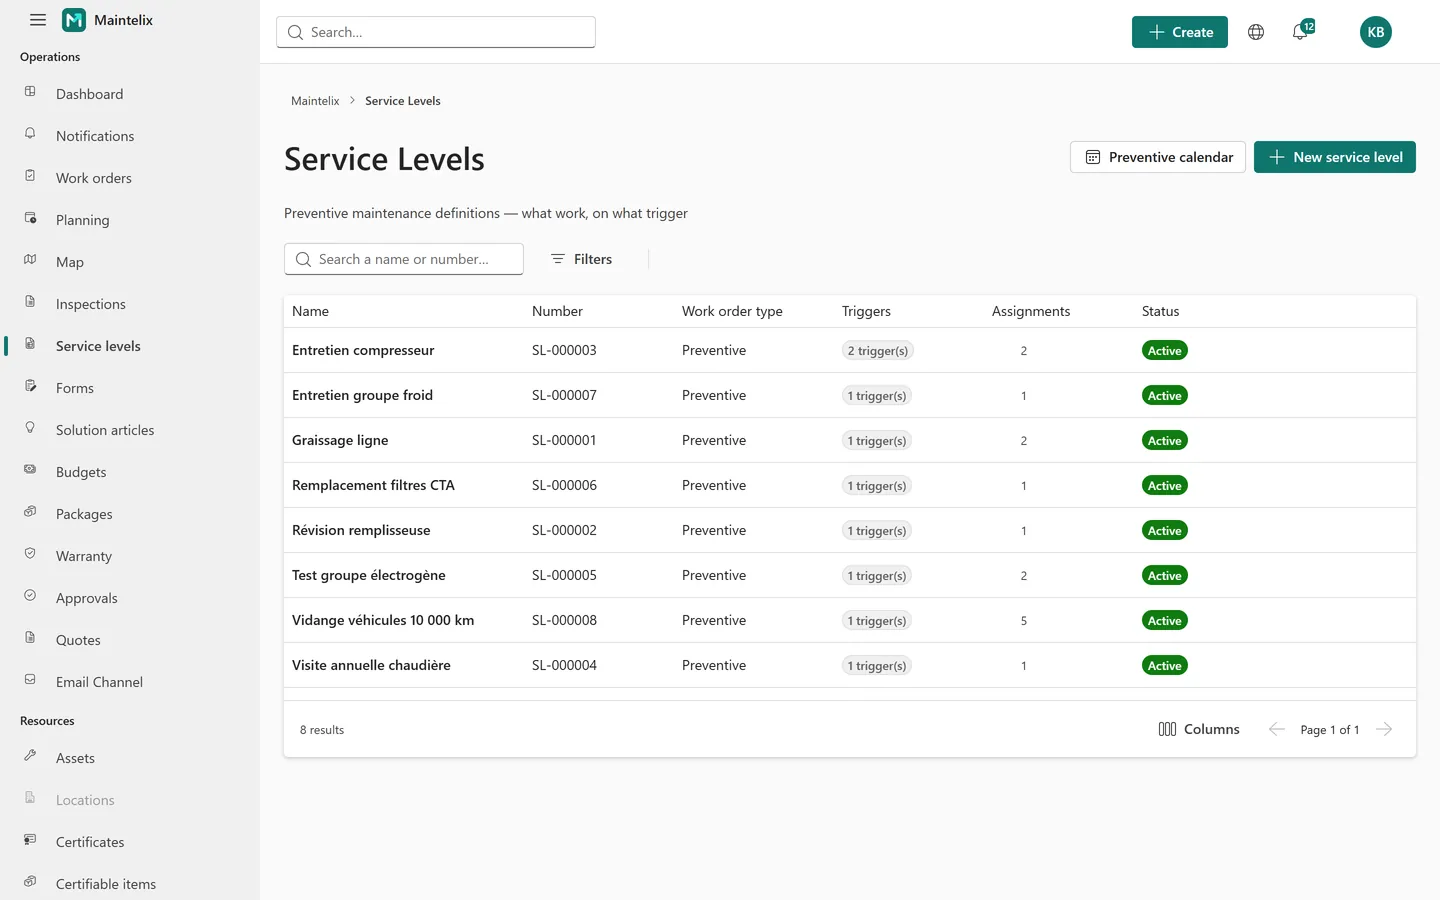Focus the global Search field
1440x900 pixels.
point(436,32)
